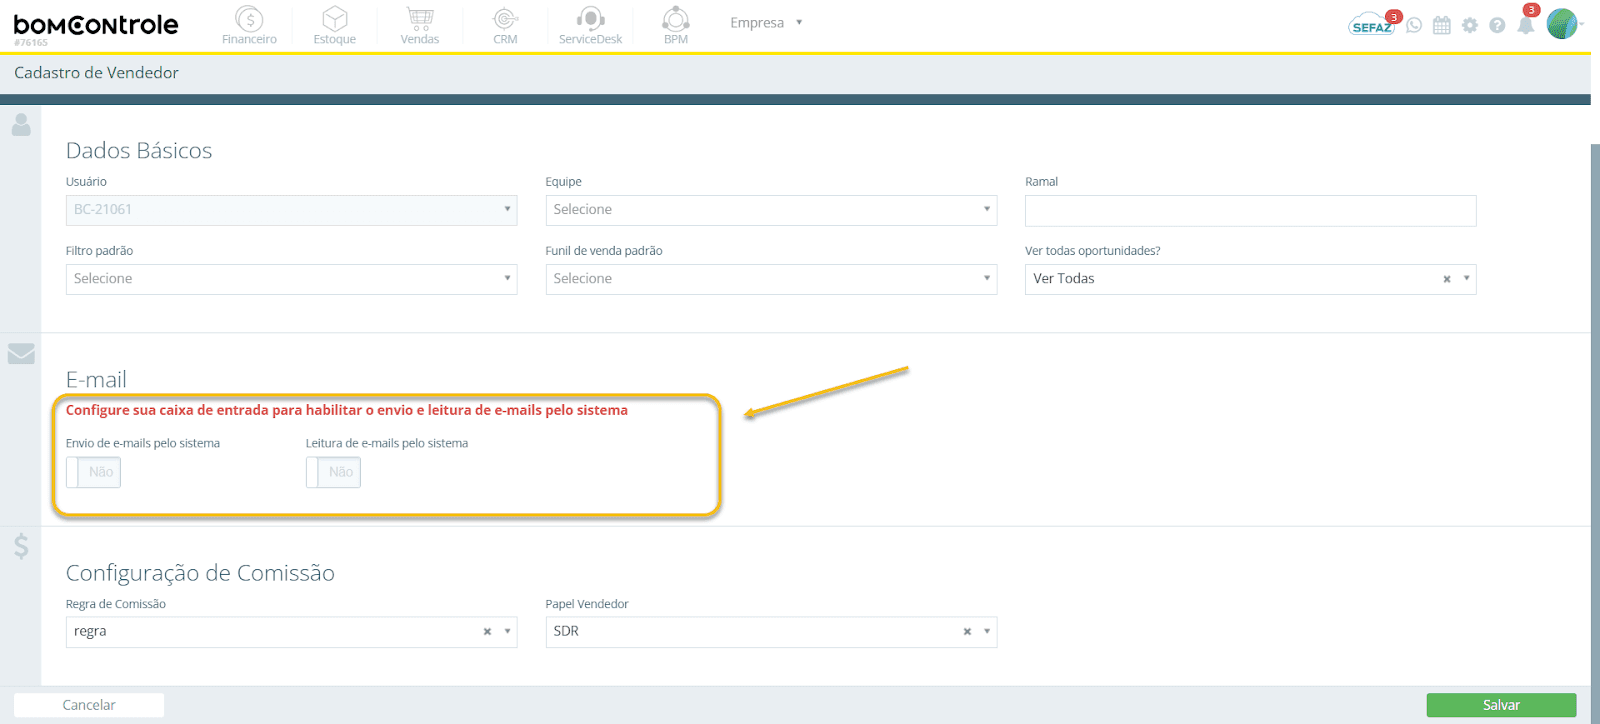Click the red inbox configuration message
This screenshot has width=1600, height=724.
pyautogui.click(x=347, y=410)
